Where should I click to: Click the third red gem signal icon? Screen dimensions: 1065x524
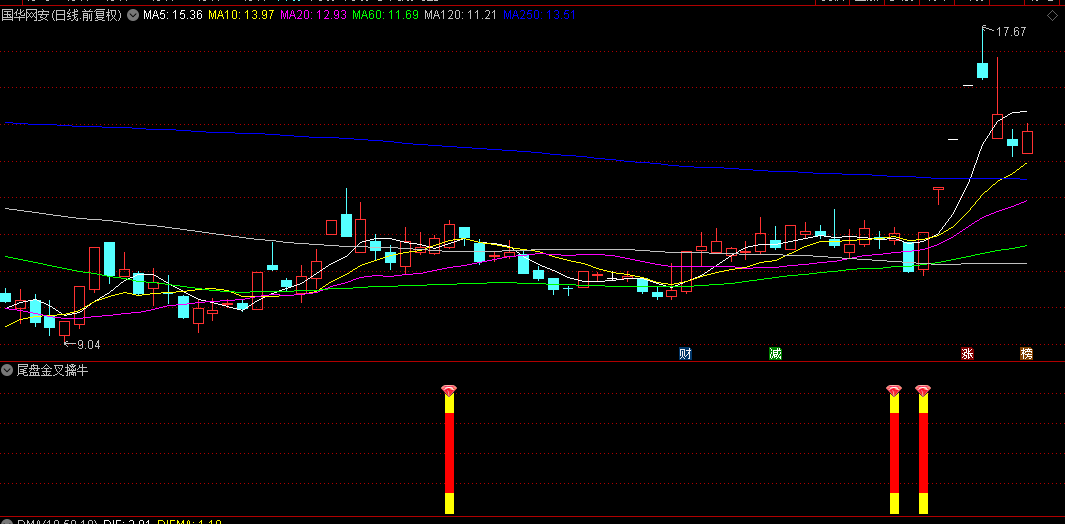(923, 390)
